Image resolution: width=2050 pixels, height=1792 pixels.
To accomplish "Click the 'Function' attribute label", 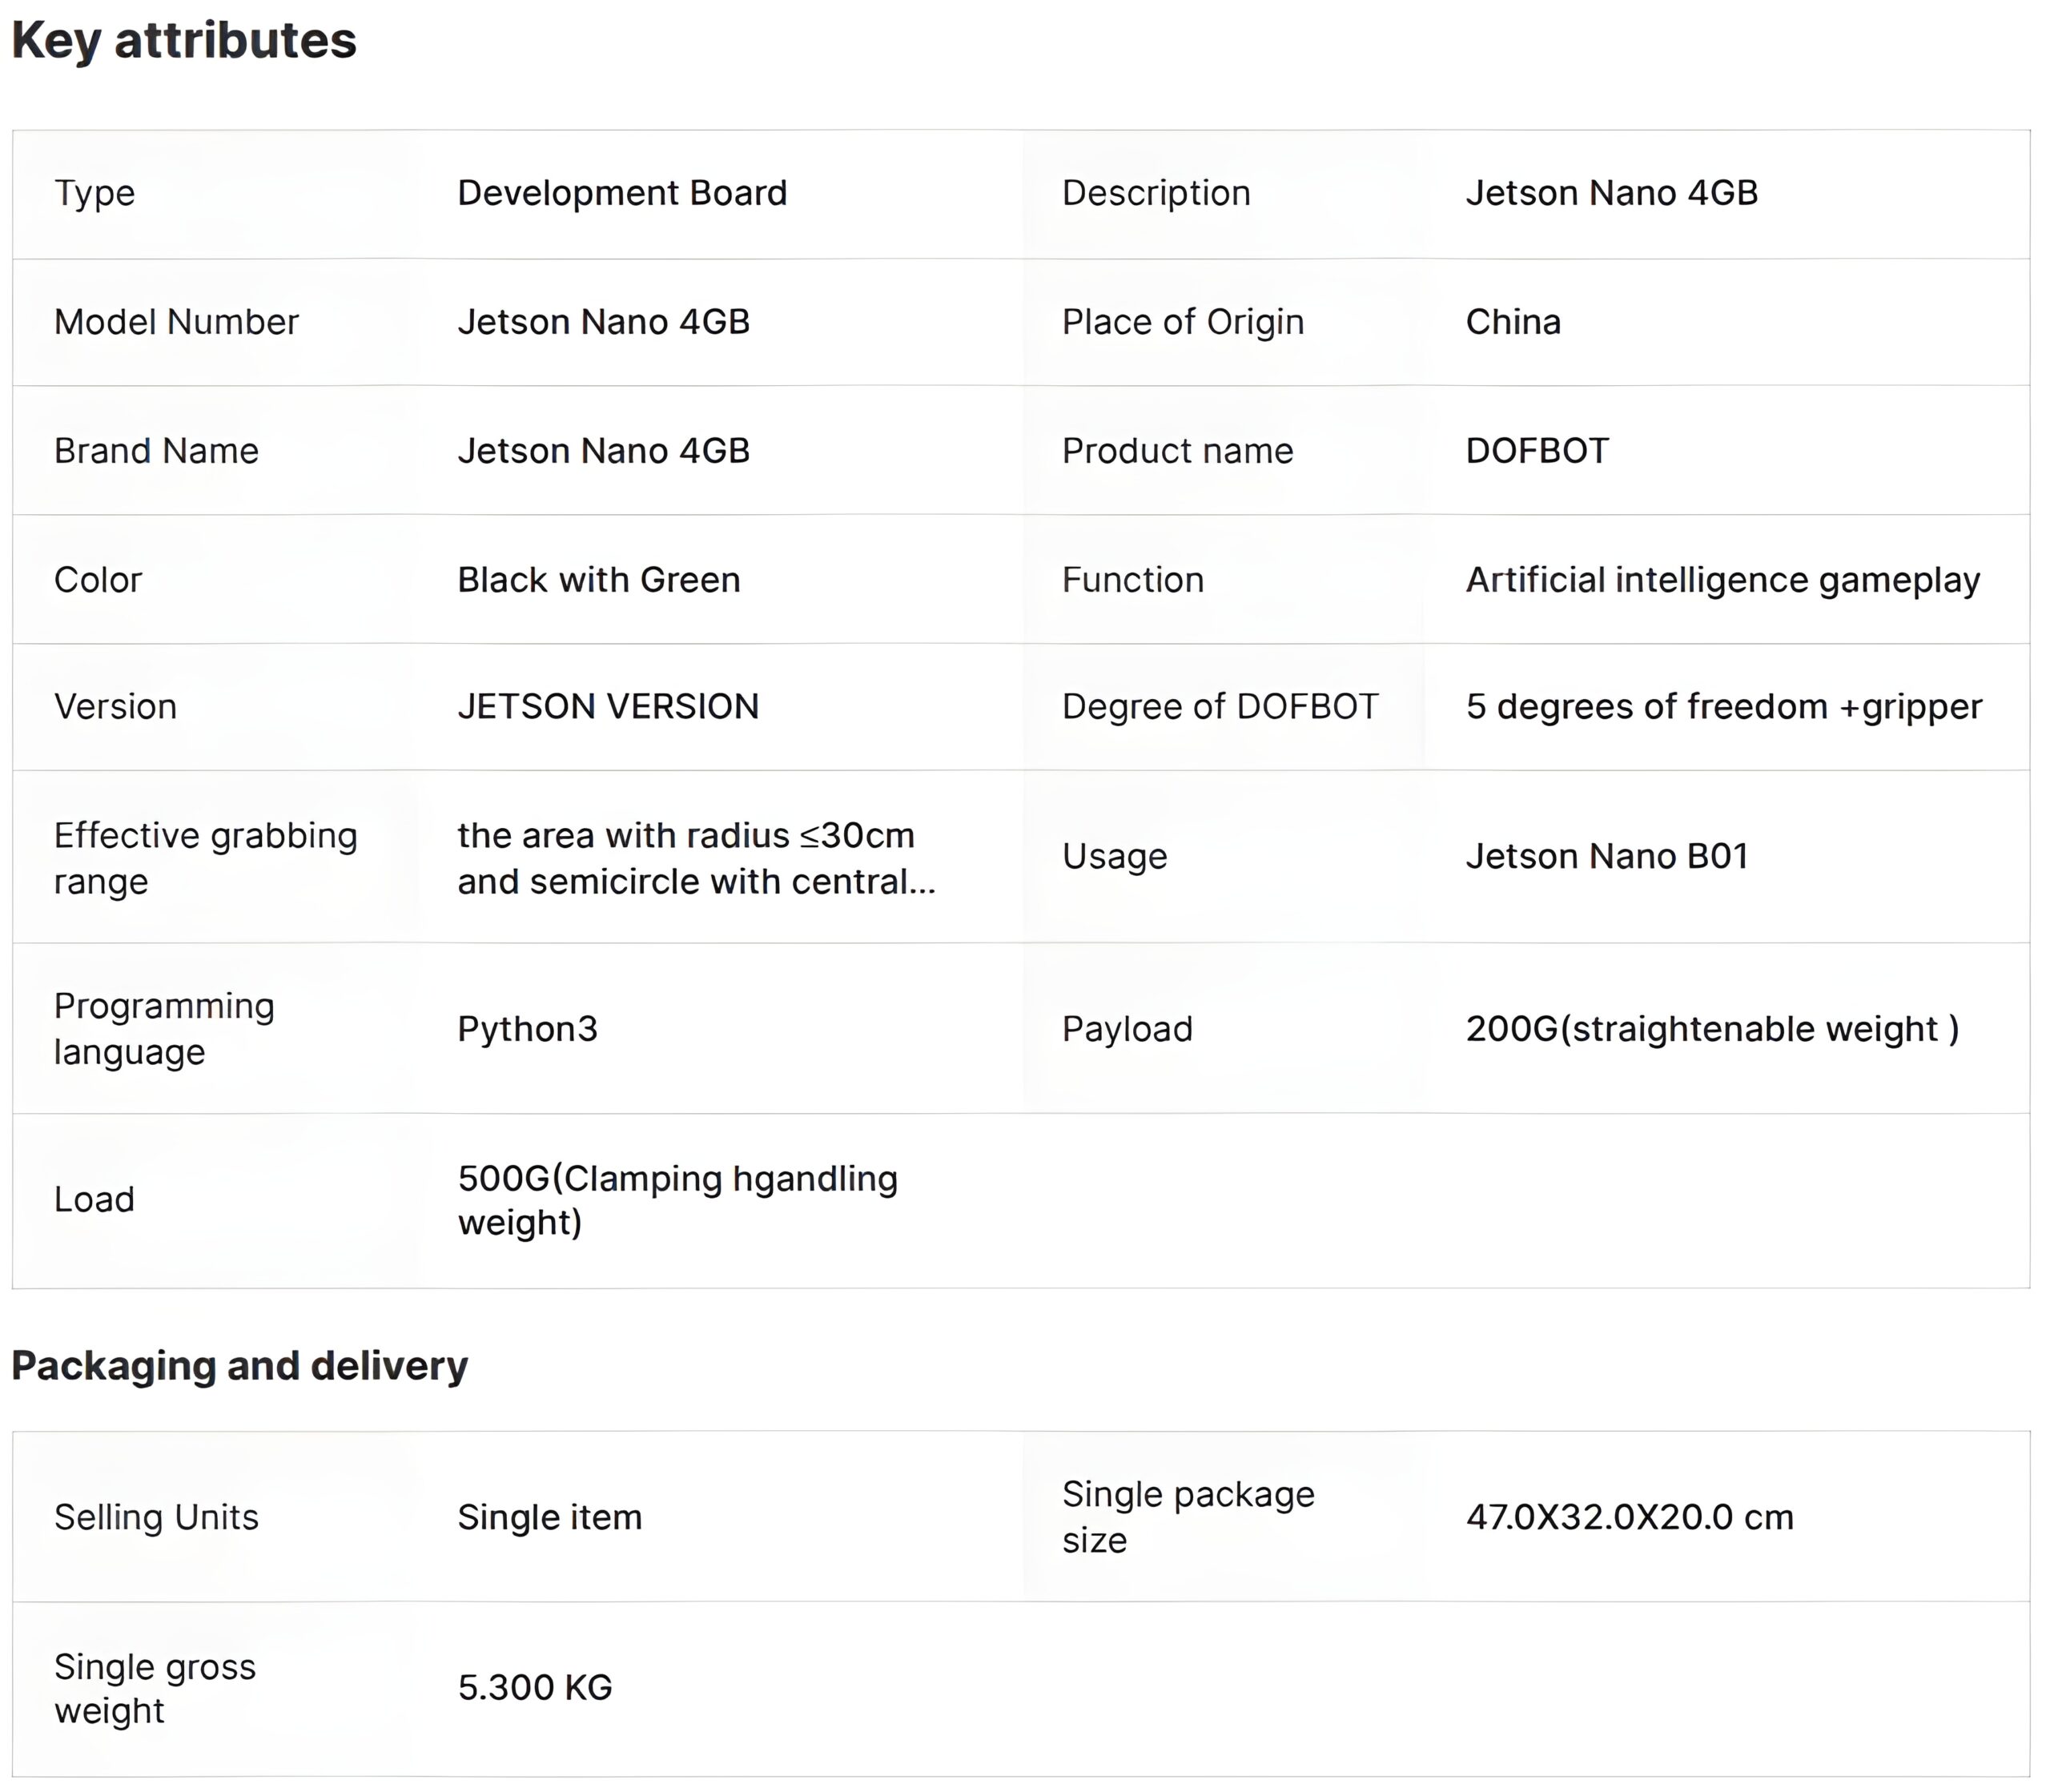I will (x=1133, y=580).
